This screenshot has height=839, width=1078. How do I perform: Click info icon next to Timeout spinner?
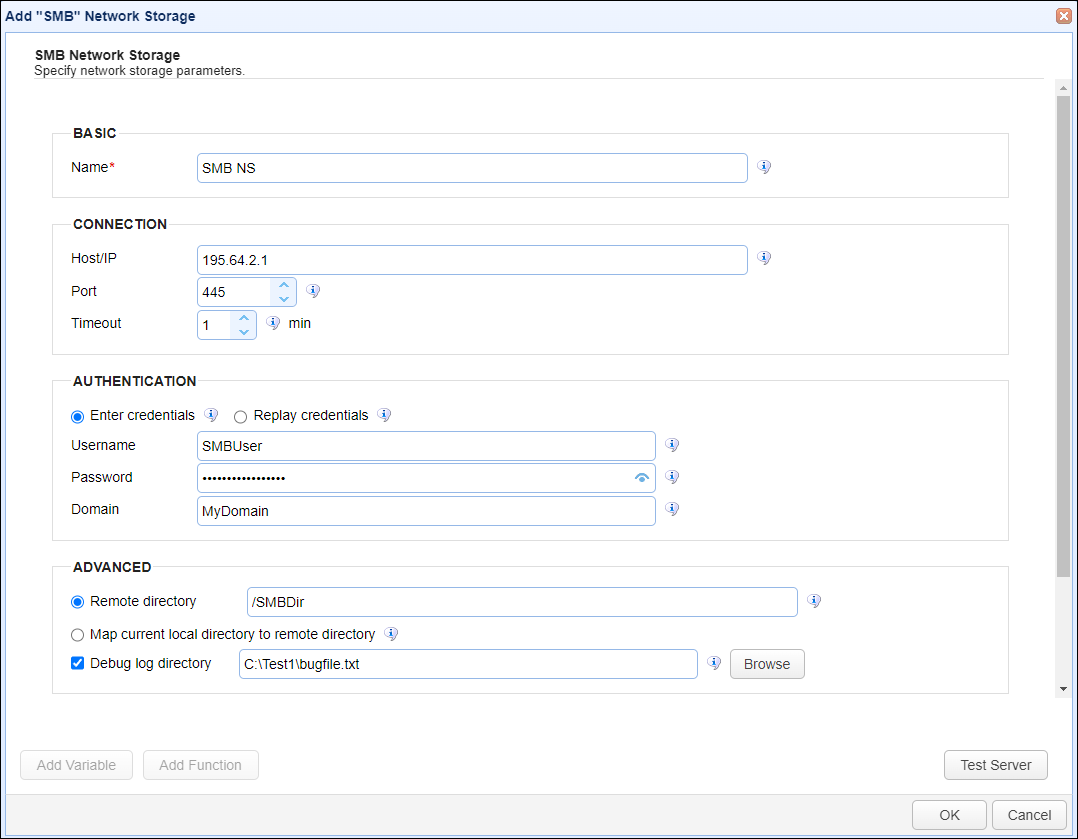point(273,323)
